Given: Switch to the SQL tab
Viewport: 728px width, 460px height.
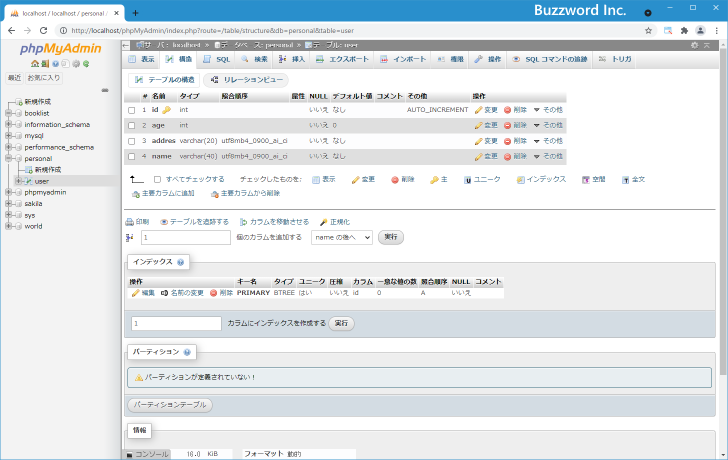Looking at the screenshot, I should tap(217, 60).
